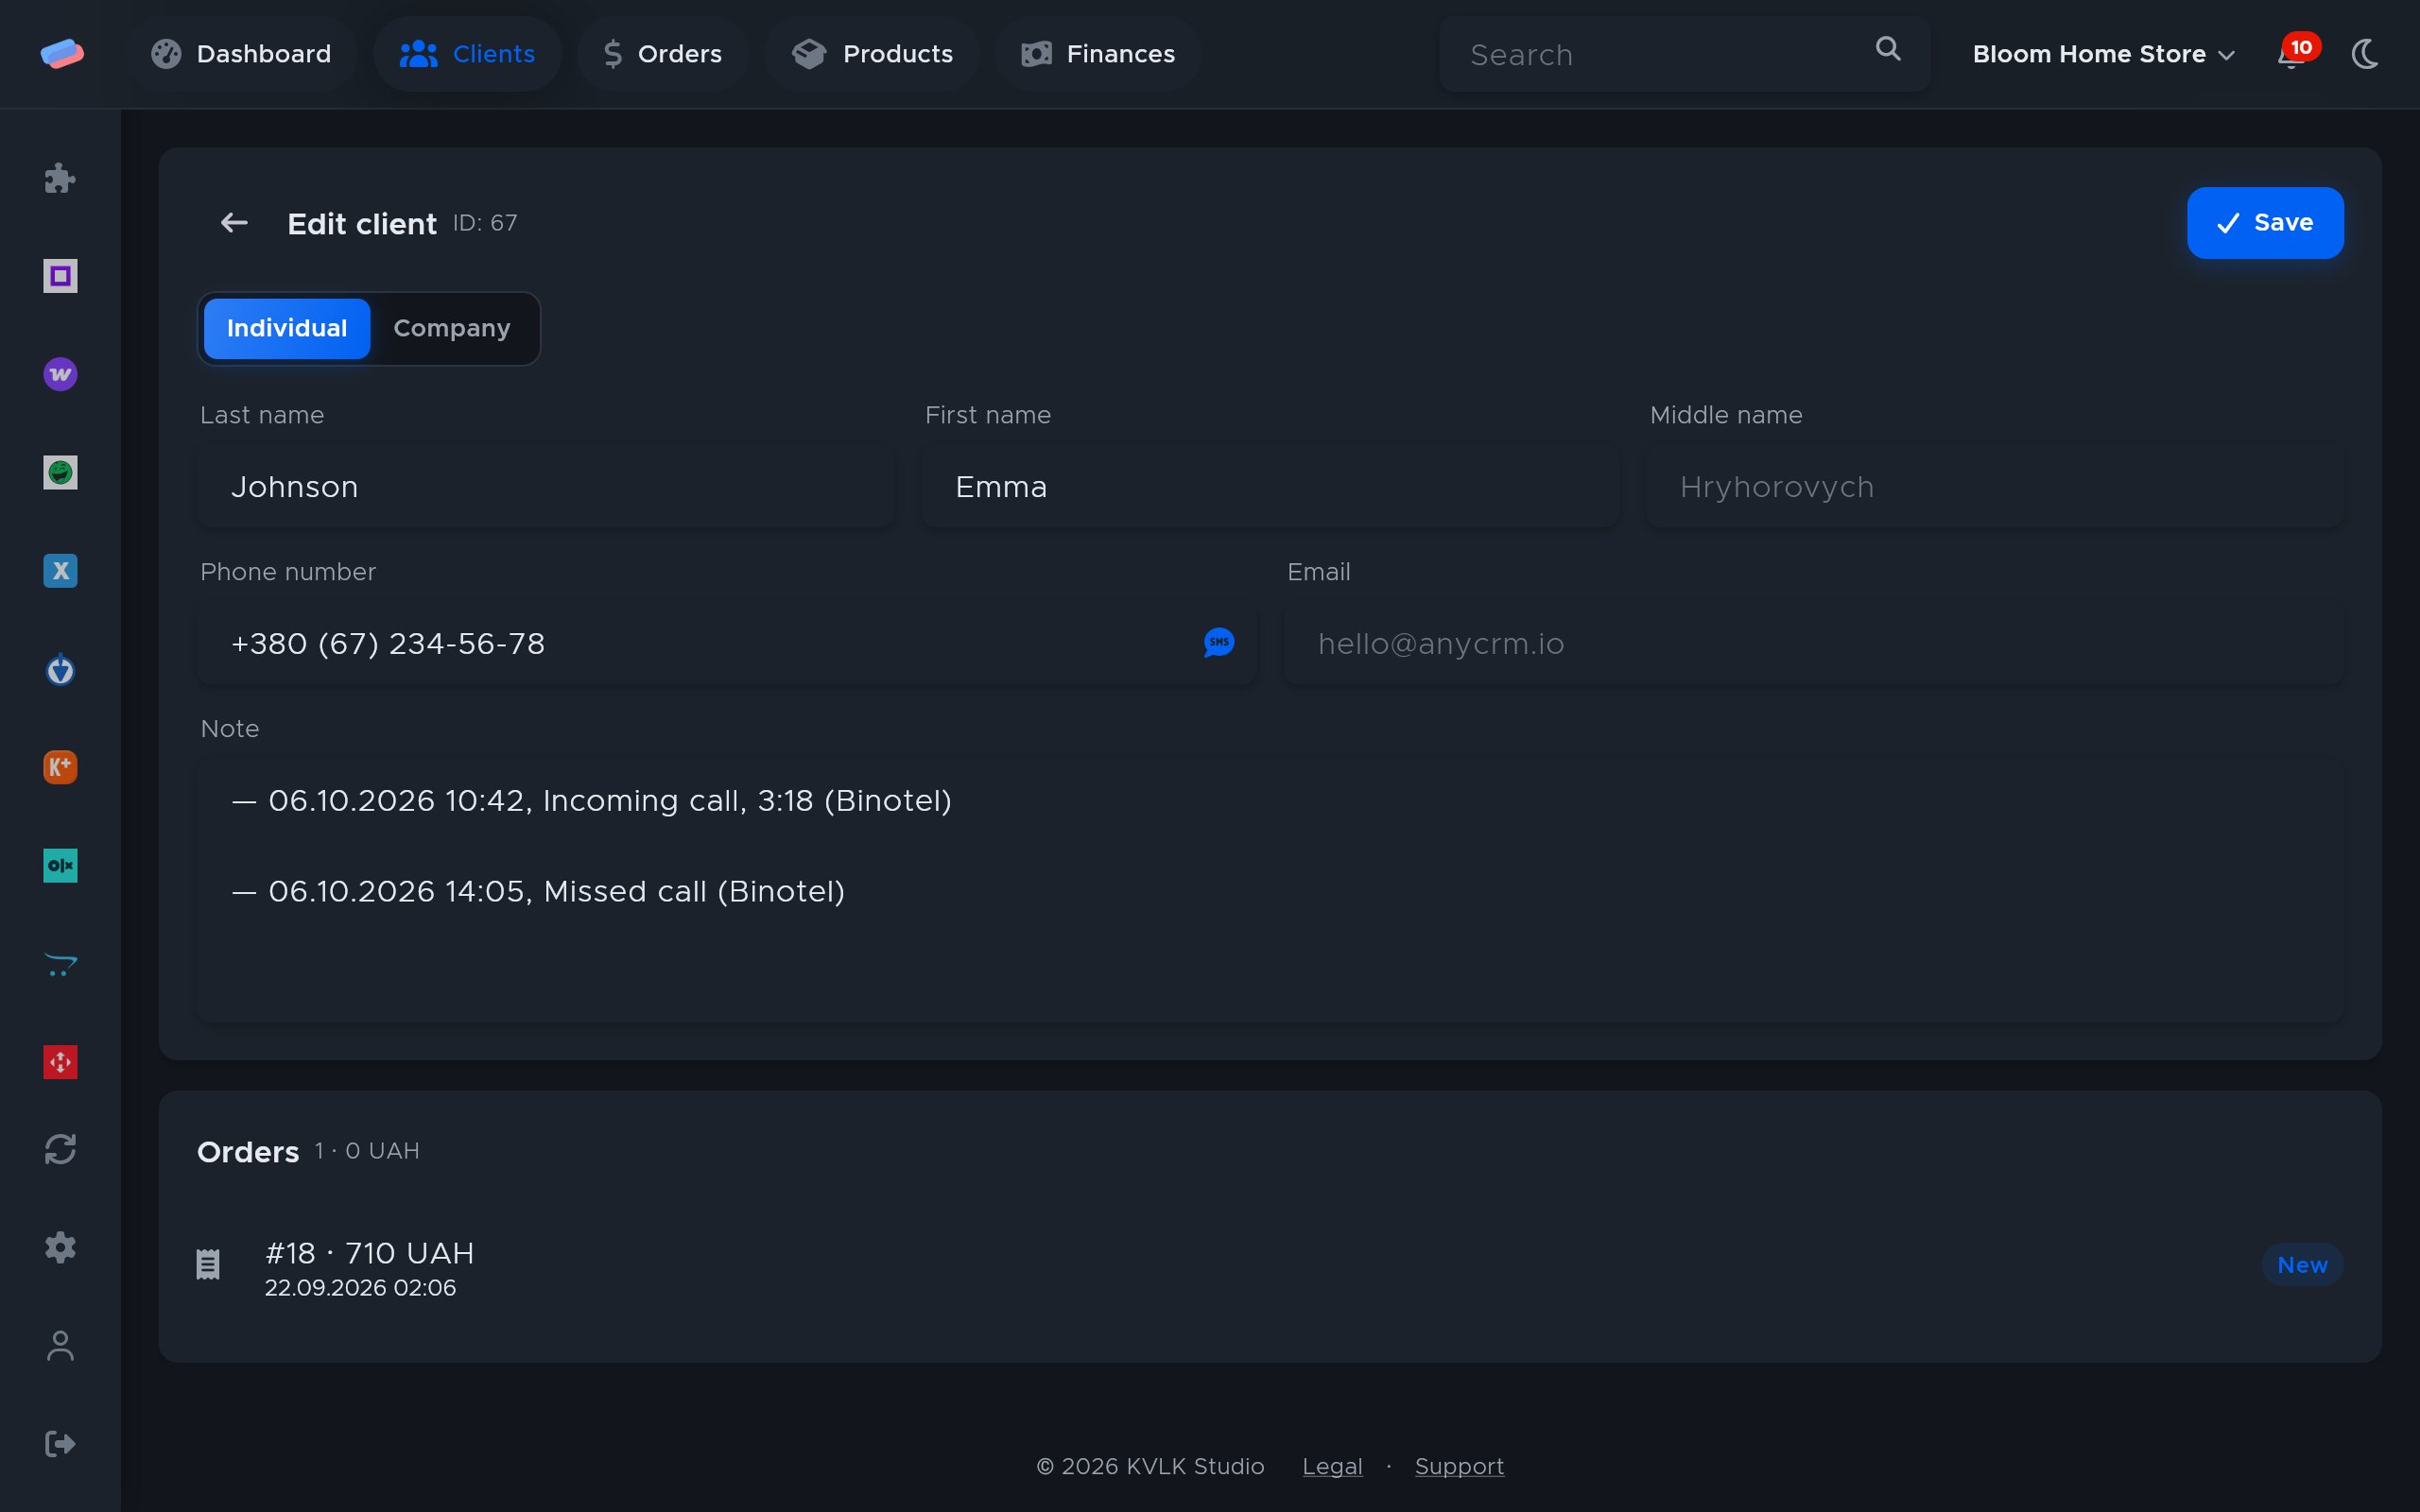The width and height of the screenshot is (2420, 1512).
Task: Toggle dark mode moon icon
Action: coord(2364,54)
